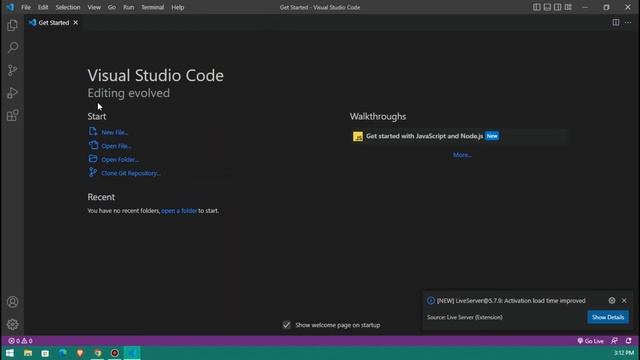The width and height of the screenshot is (640, 360).
Task: Open Microsoft Edge from the taskbar
Action: 62,353
